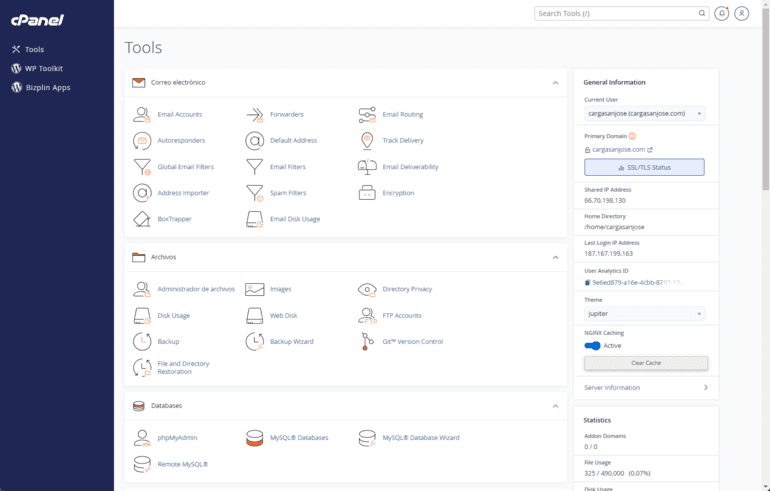Image resolution: width=770 pixels, height=491 pixels.
Task: Click the notifications bell icon
Action: [x=721, y=14]
